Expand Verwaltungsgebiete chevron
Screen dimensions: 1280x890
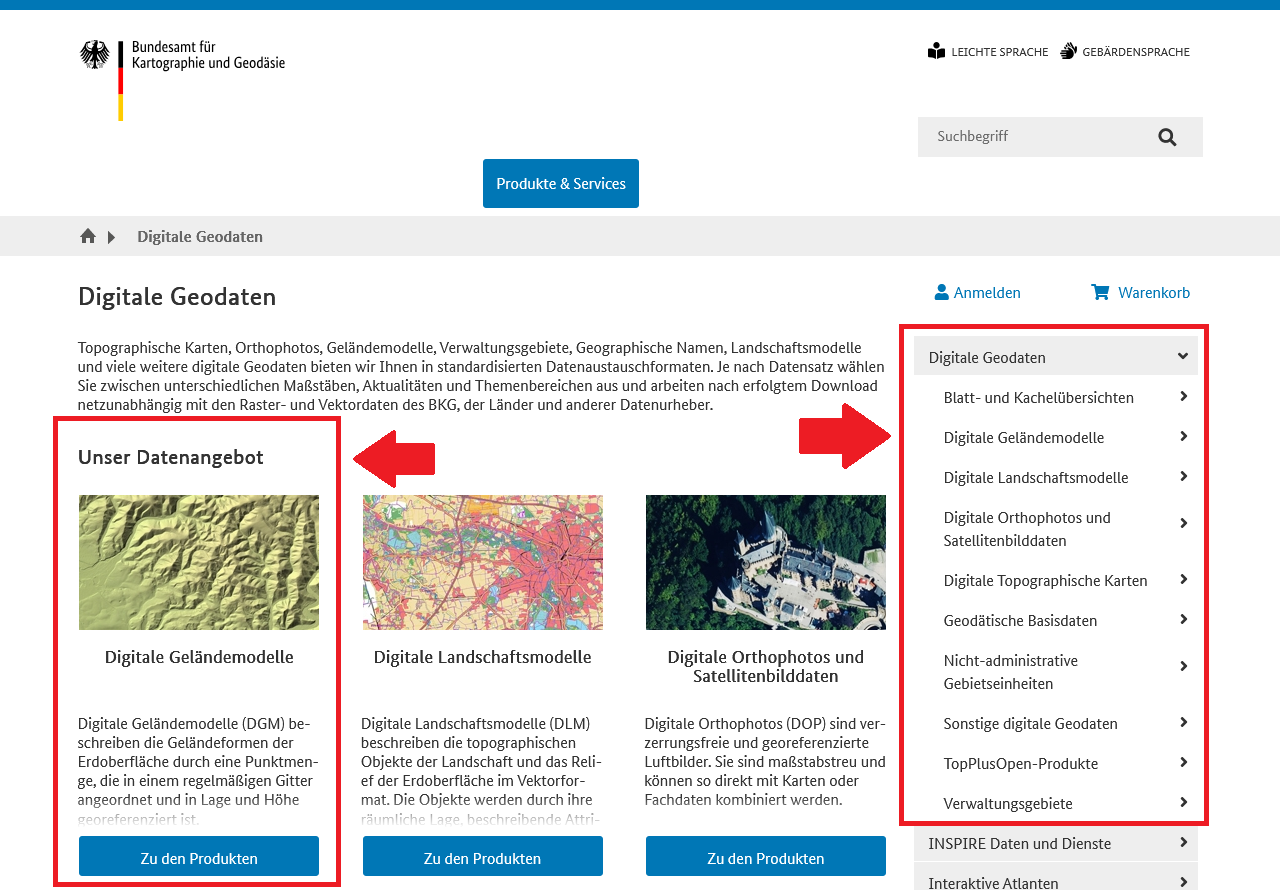click(x=1183, y=802)
